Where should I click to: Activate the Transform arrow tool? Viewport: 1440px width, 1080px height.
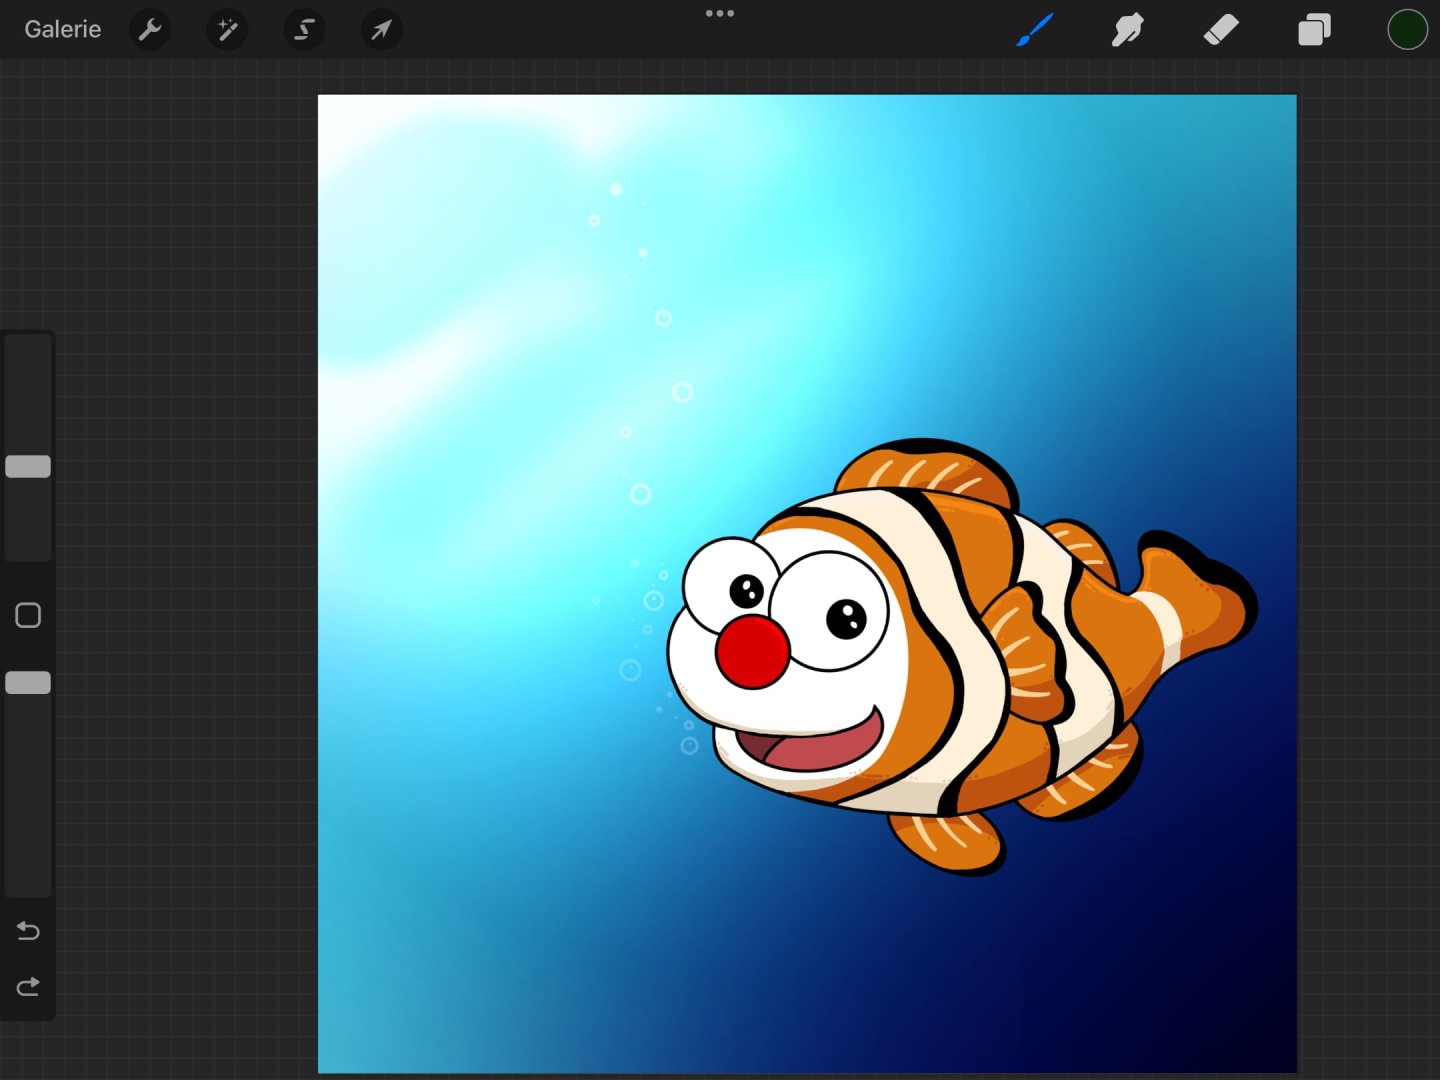381,29
